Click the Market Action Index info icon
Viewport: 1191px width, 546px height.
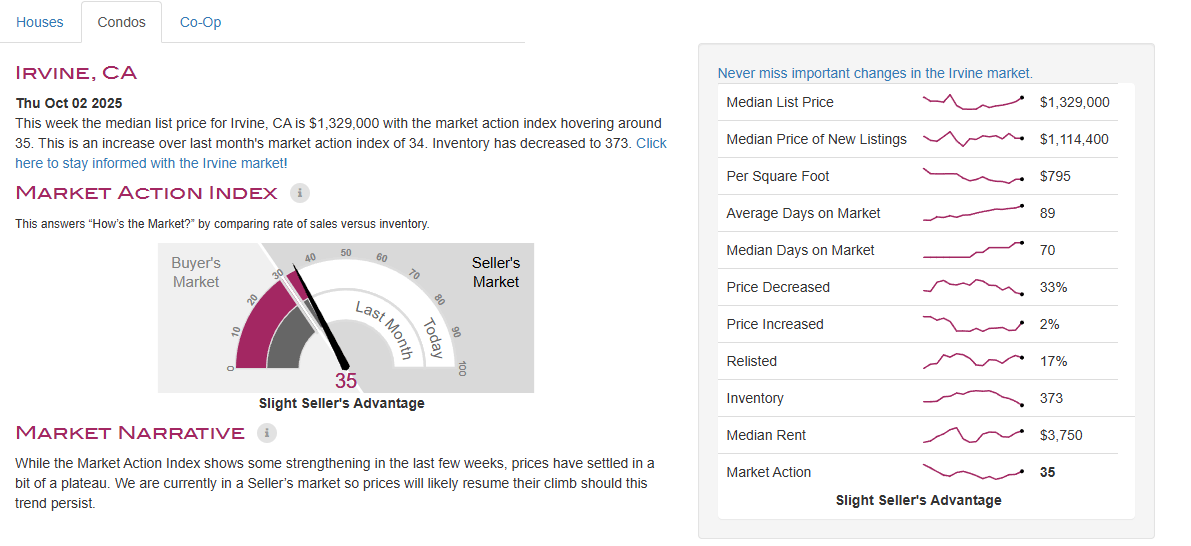(299, 192)
